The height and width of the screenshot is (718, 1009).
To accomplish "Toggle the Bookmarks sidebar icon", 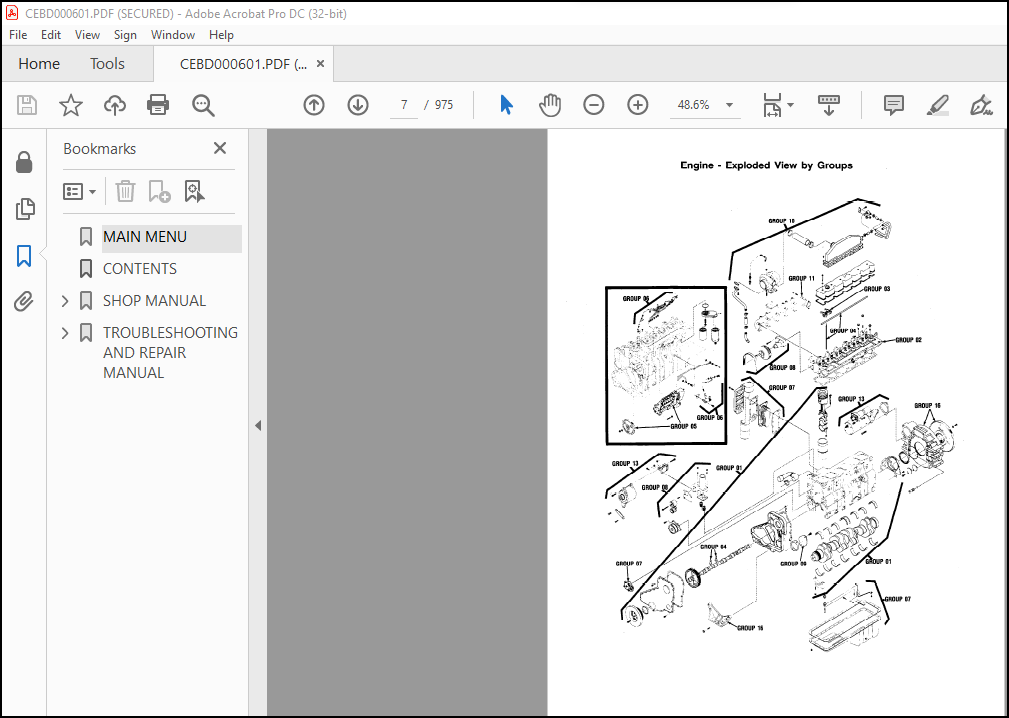I will pyautogui.click(x=24, y=255).
